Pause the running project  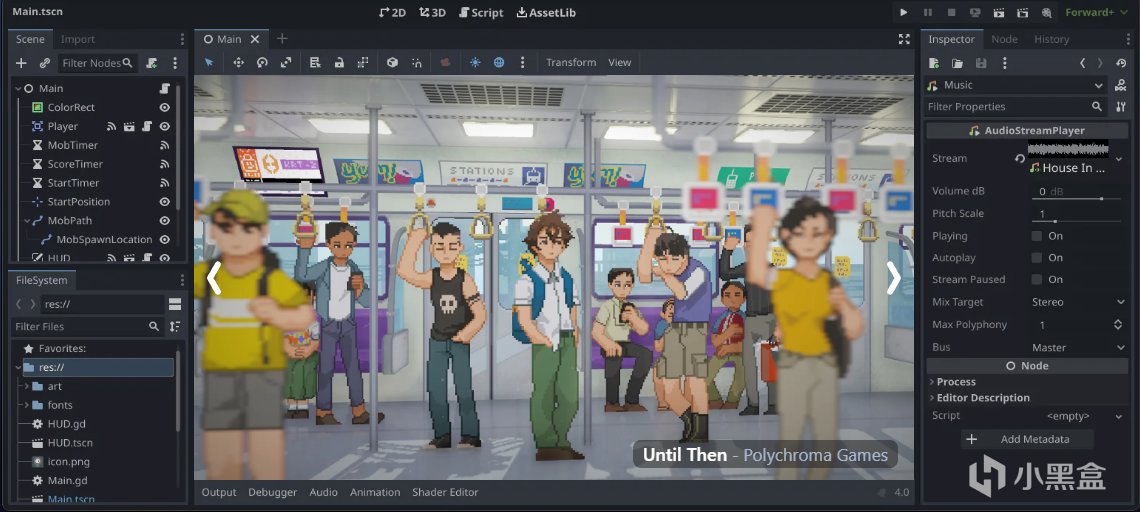click(928, 12)
